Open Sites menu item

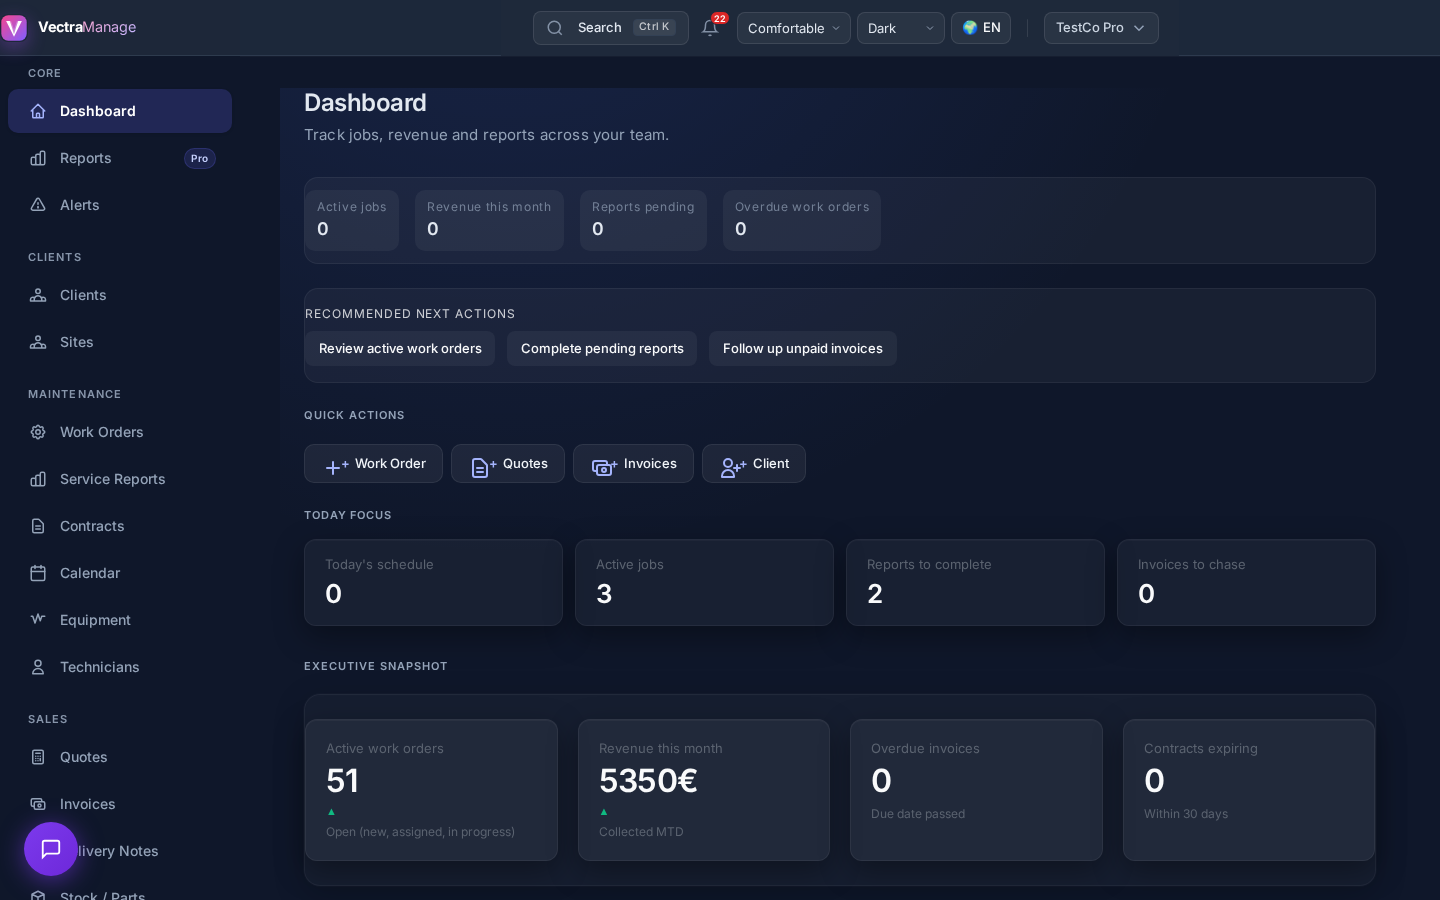point(120,342)
